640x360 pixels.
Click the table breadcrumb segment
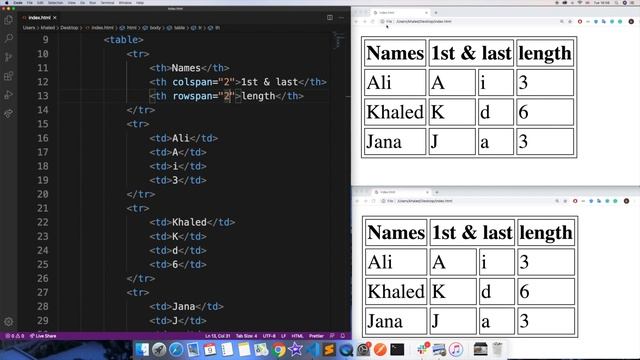[x=180, y=28]
